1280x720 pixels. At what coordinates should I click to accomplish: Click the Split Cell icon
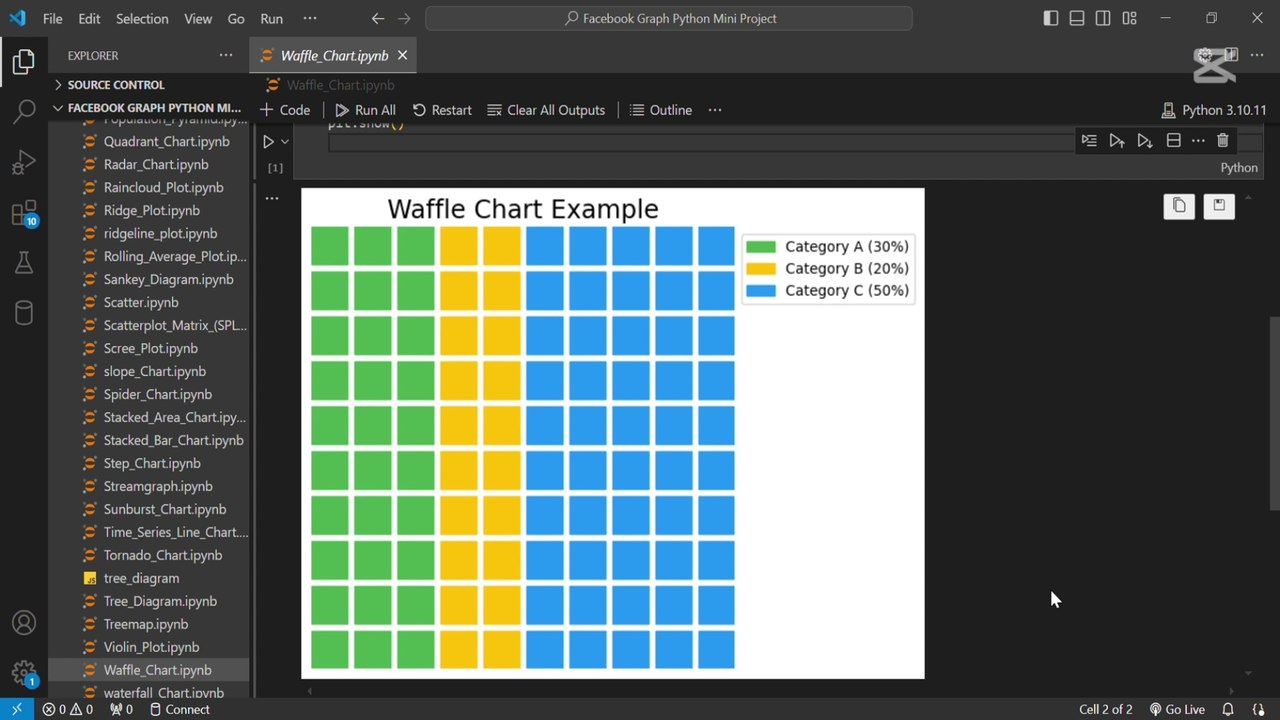tap(1174, 141)
